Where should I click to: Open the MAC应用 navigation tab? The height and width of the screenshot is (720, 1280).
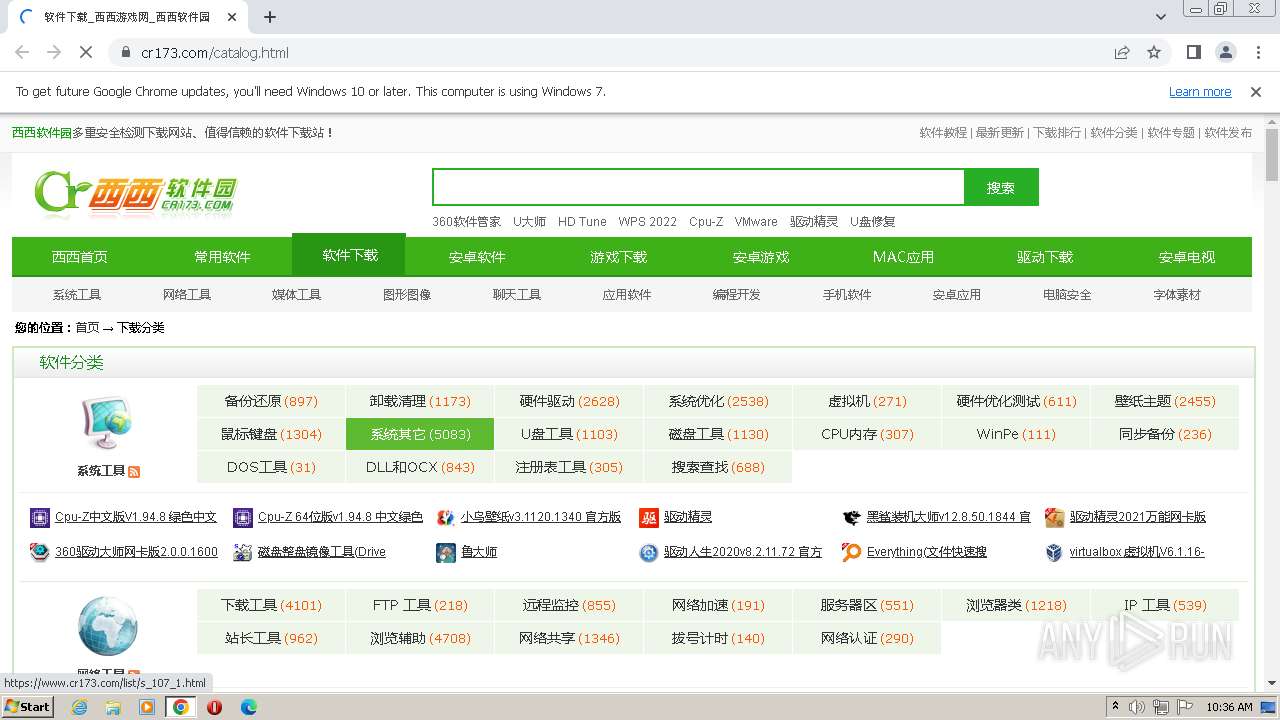(x=903, y=257)
